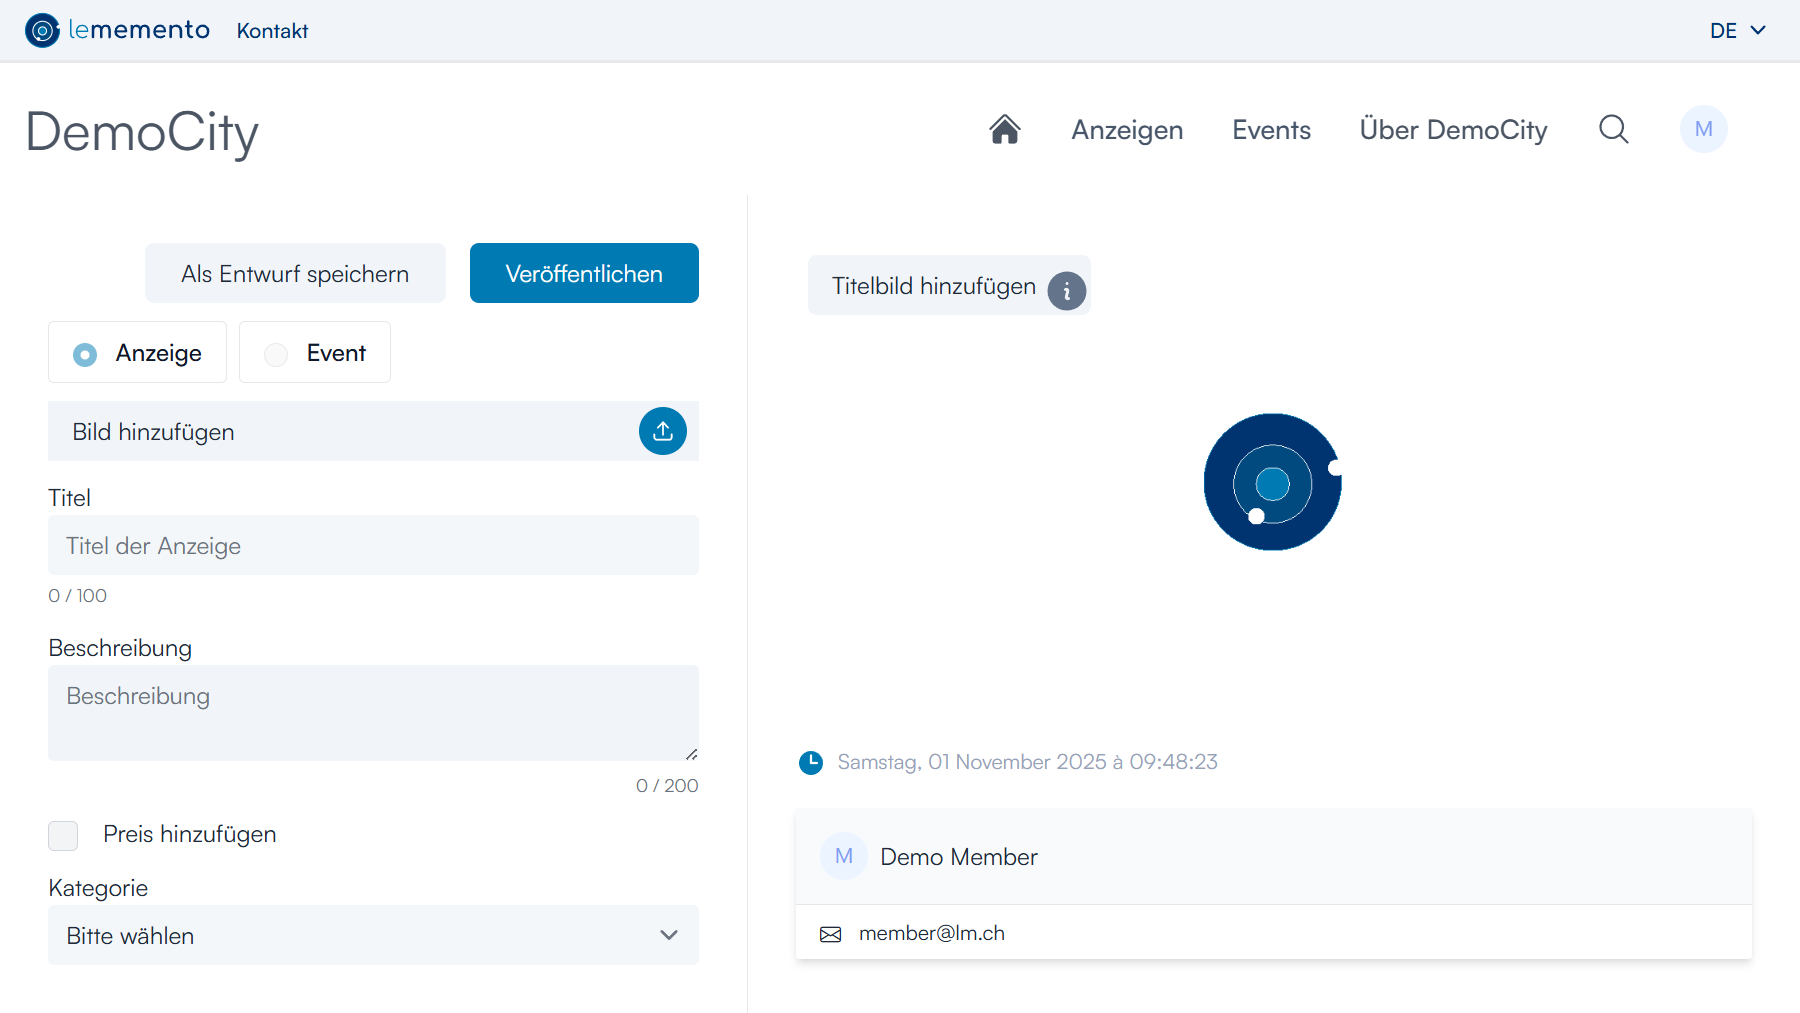
Task: Open search with magnifier icon
Action: (x=1613, y=130)
